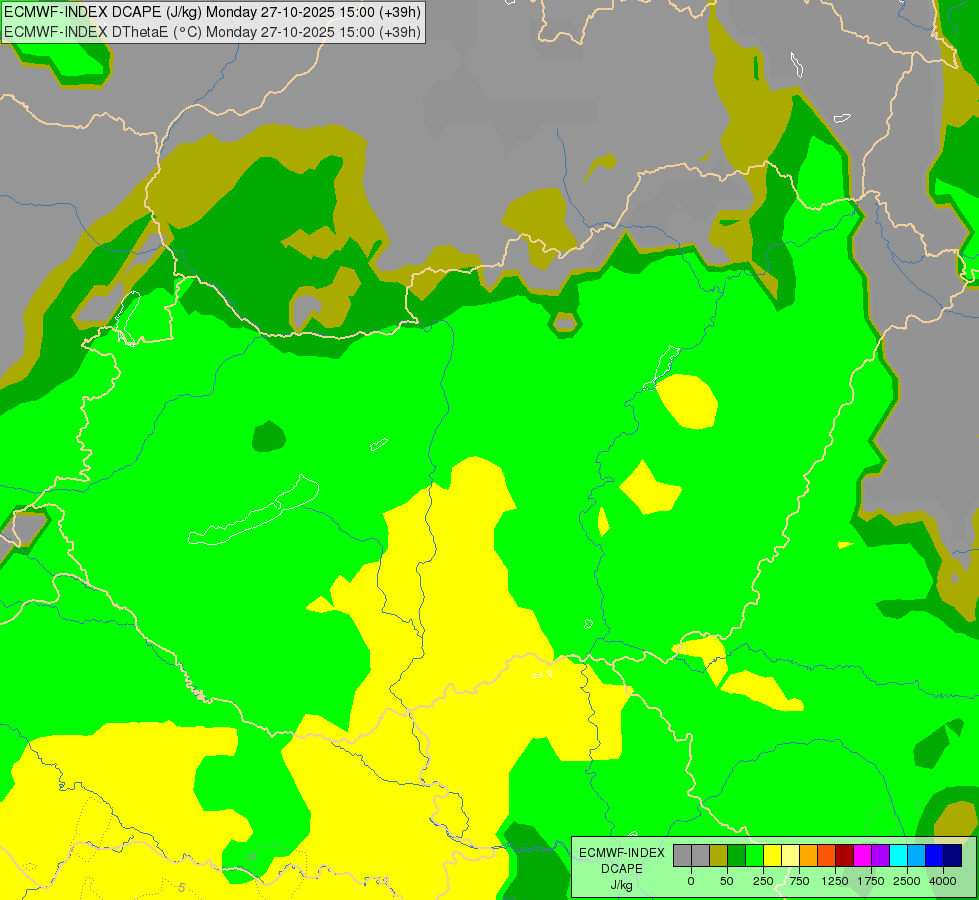Choose the pure blue legend swatch
This screenshot has width=979, height=900.
(935, 855)
